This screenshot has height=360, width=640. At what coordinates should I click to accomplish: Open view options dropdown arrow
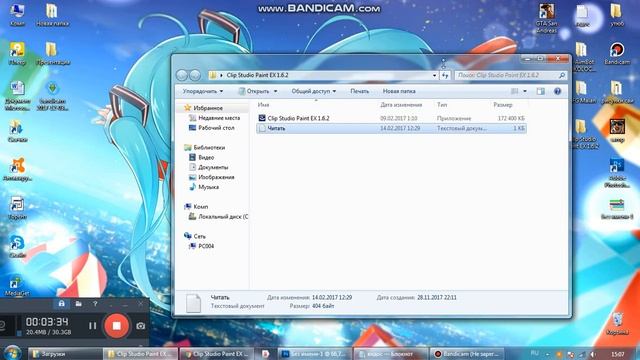click(x=525, y=91)
